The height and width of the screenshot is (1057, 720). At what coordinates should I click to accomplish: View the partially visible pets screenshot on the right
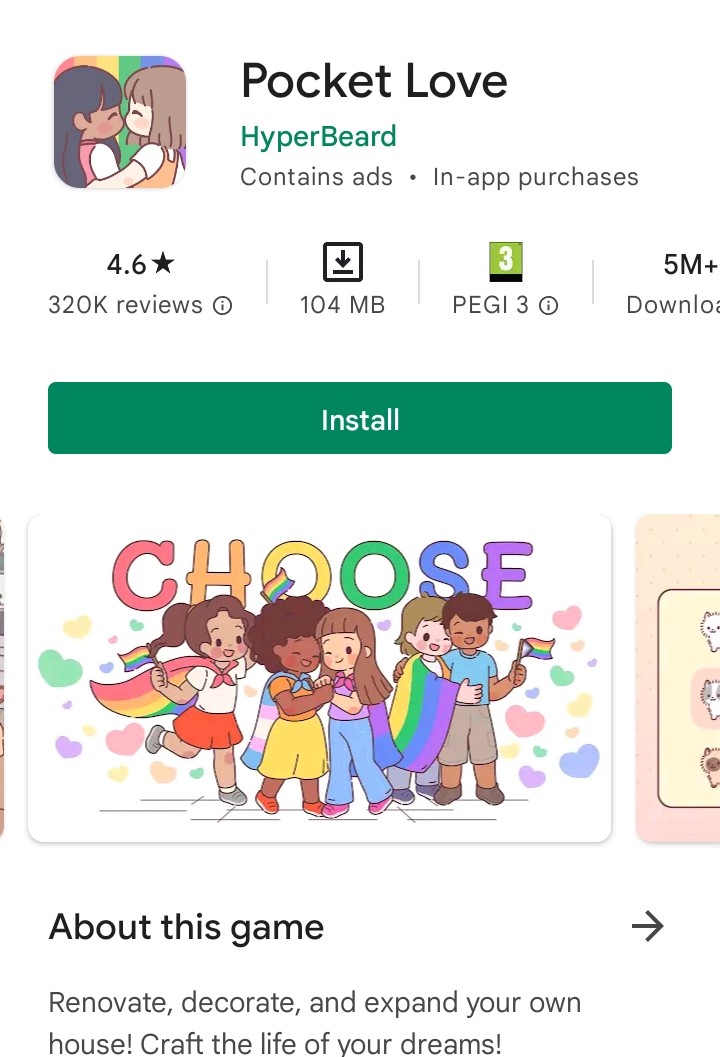(x=678, y=678)
